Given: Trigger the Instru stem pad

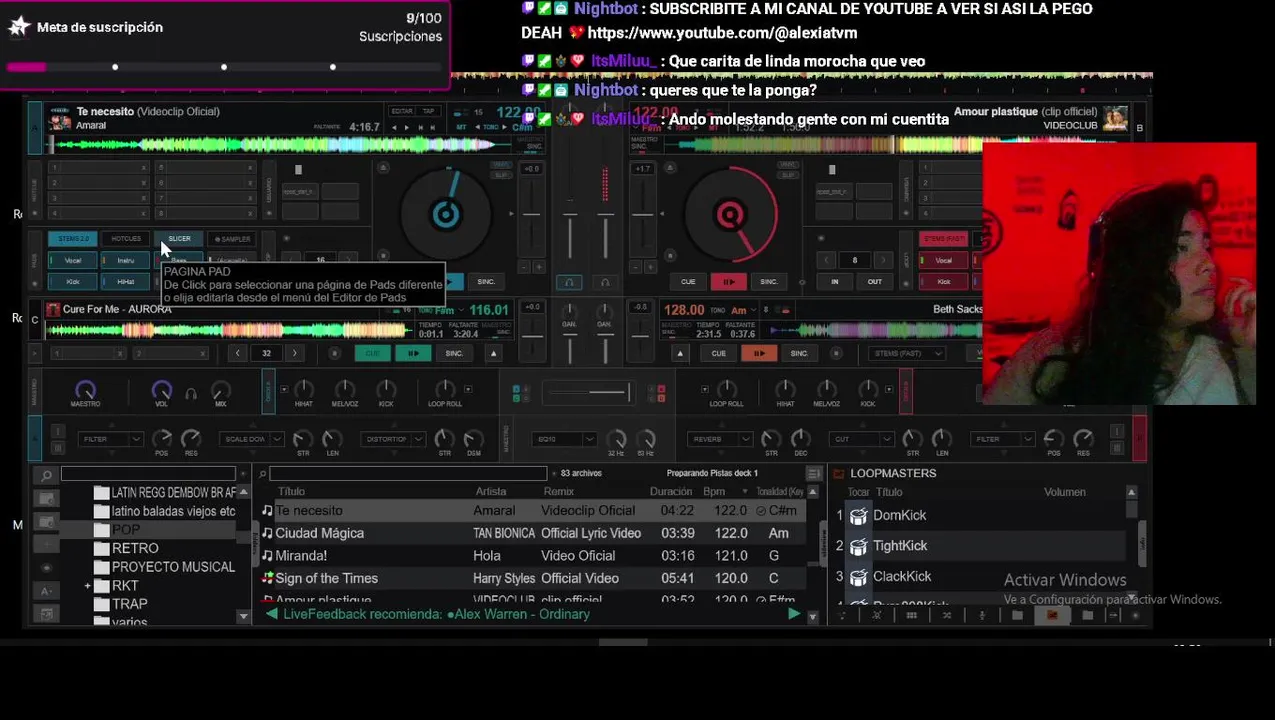Looking at the screenshot, I should (126, 261).
